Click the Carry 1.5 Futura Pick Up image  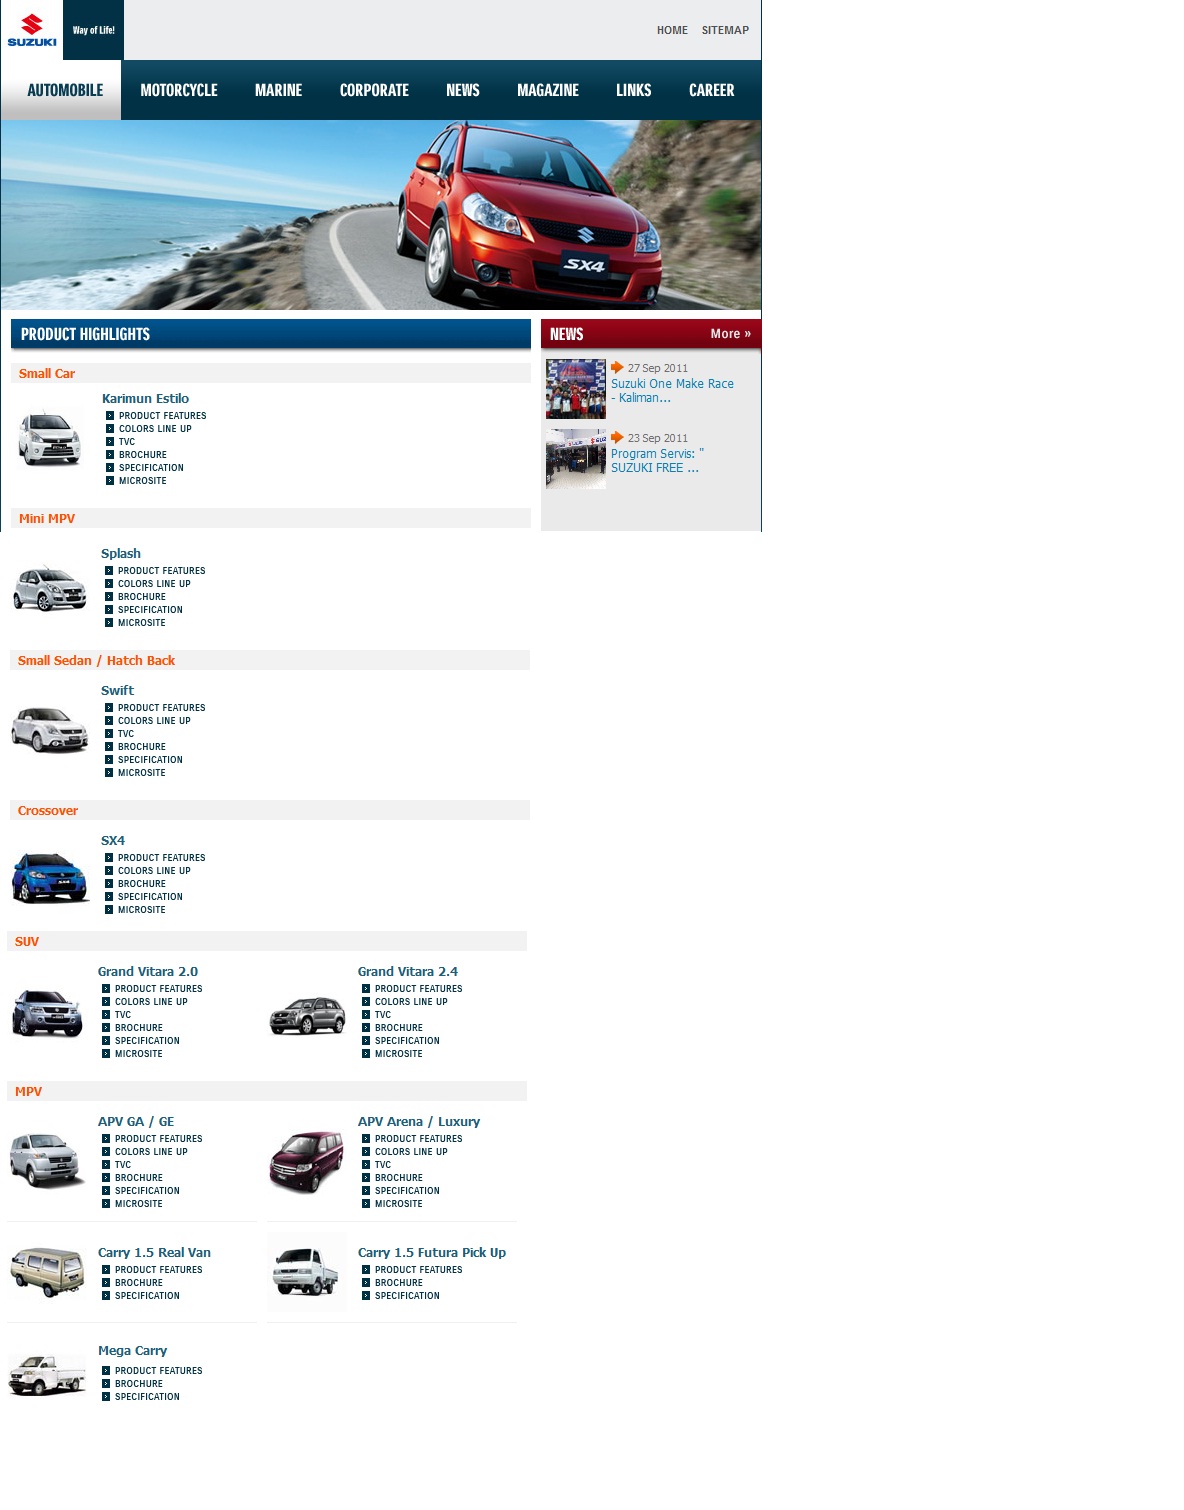click(x=307, y=1273)
